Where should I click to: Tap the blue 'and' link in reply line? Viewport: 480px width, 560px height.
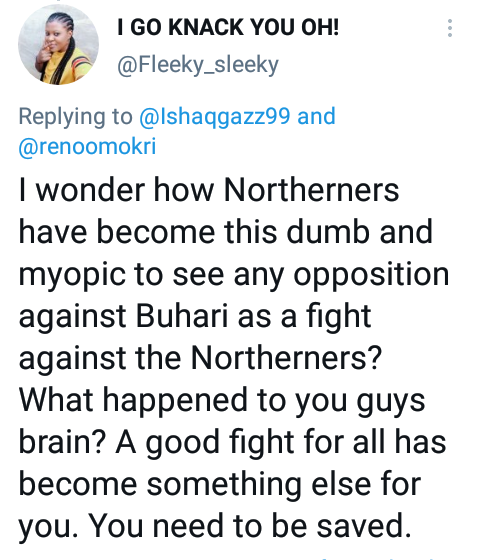(x=316, y=116)
